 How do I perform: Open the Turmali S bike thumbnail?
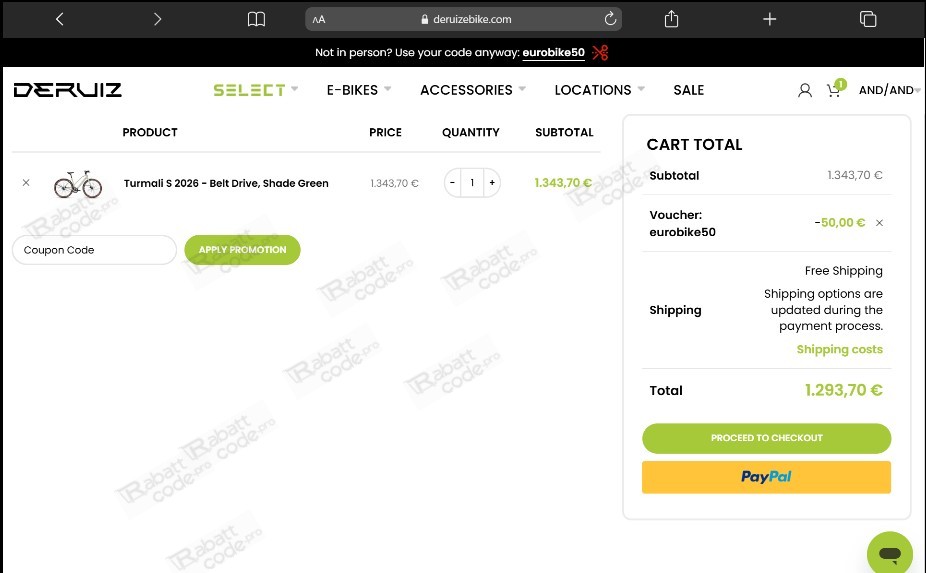(78, 184)
